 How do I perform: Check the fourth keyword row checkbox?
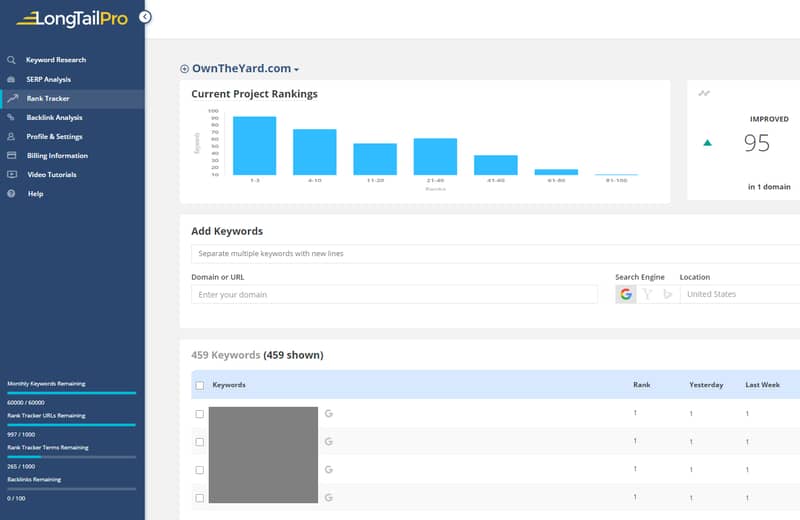(199, 498)
